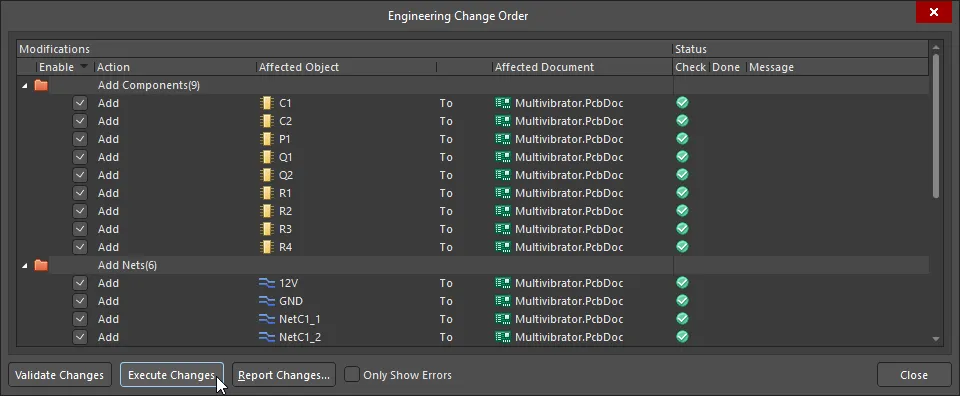Uncheck the Enable box for C2

[x=80, y=121]
